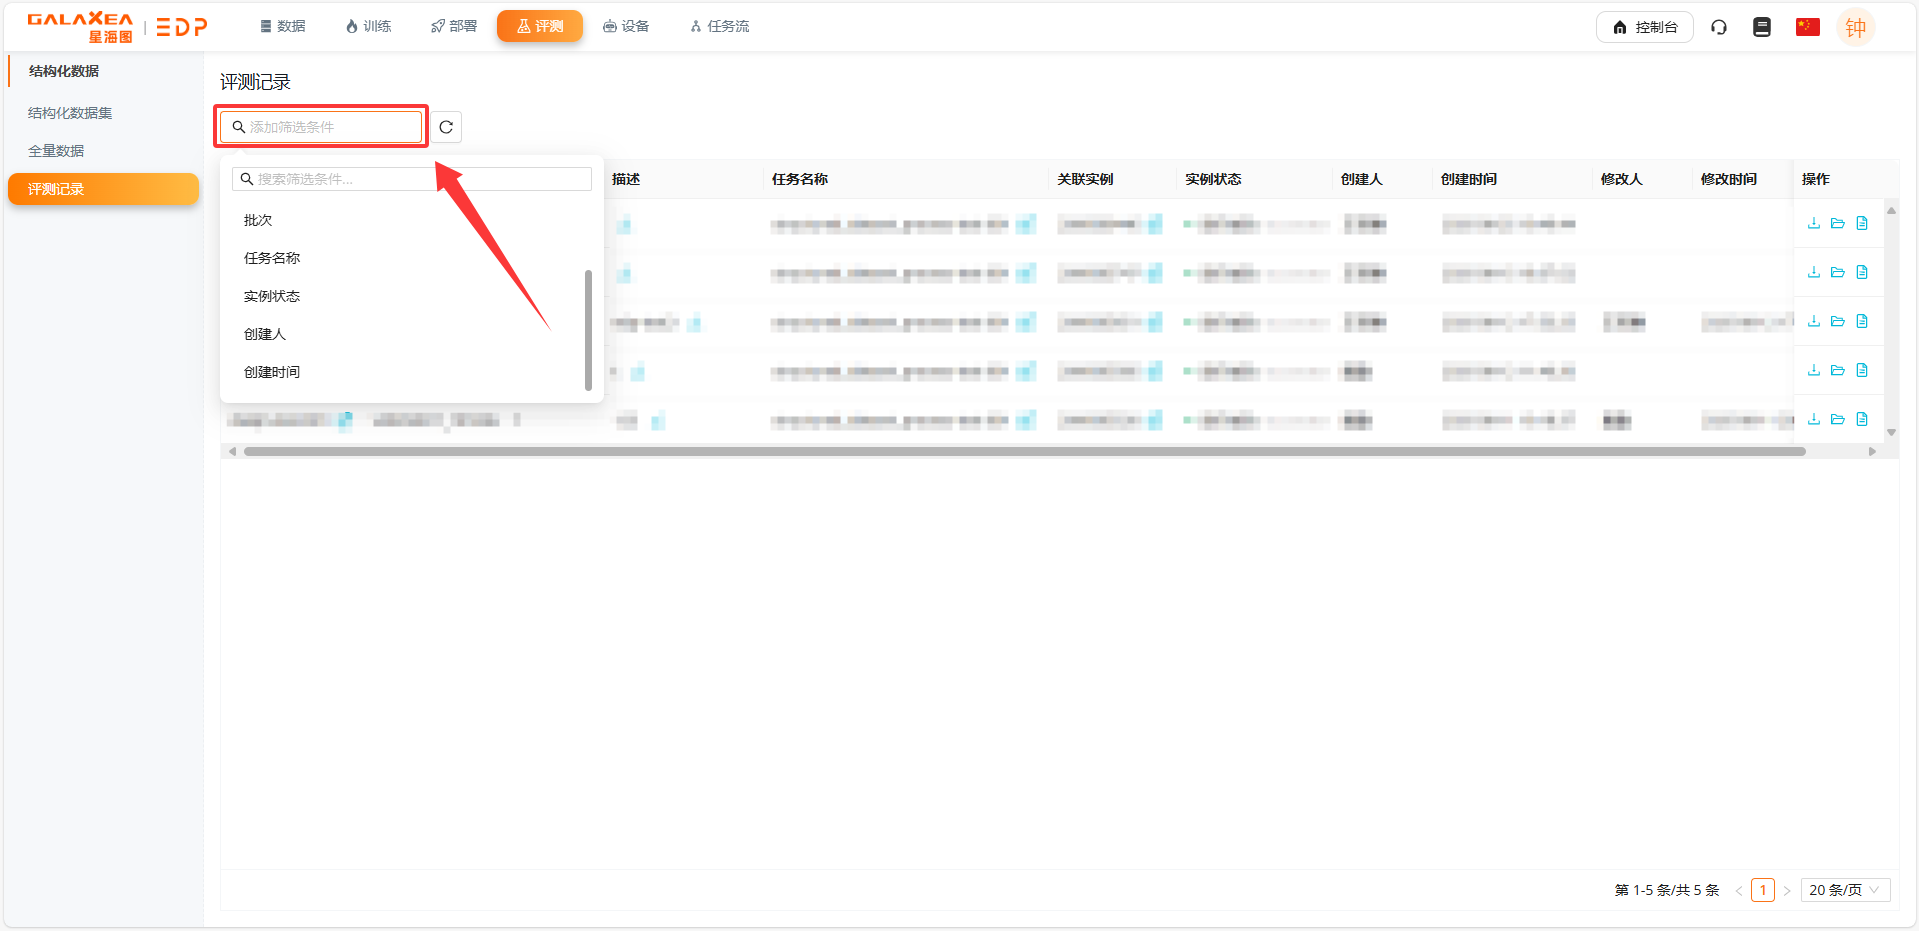Open the documentation book icon
The width and height of the screenshot is (1919, 931).
coord(1761,27)
